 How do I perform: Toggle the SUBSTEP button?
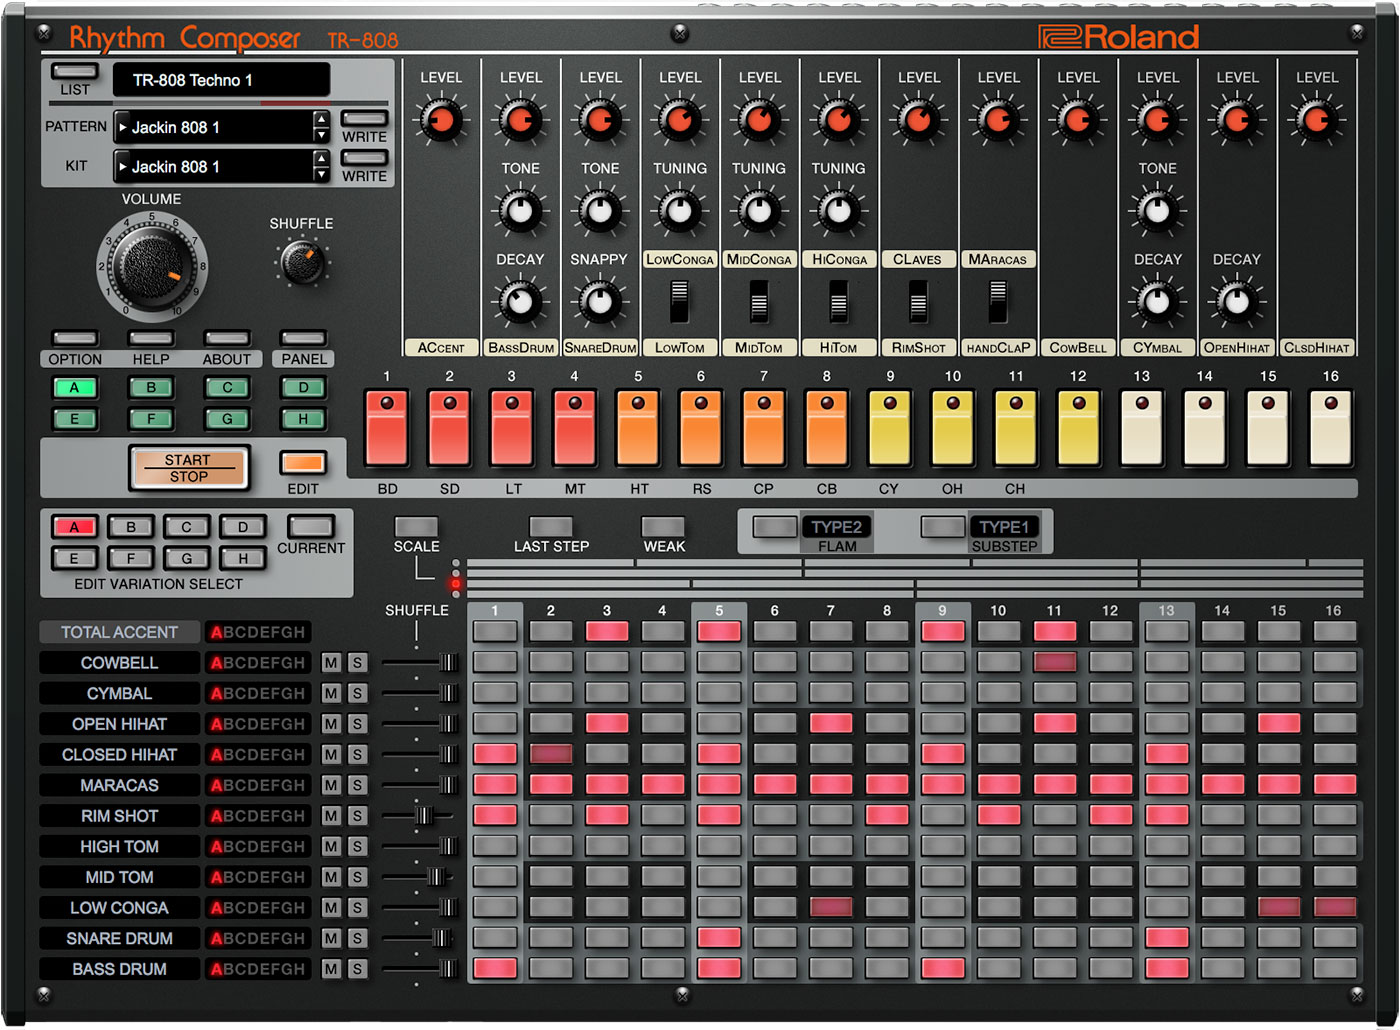(x=942, y=526)
